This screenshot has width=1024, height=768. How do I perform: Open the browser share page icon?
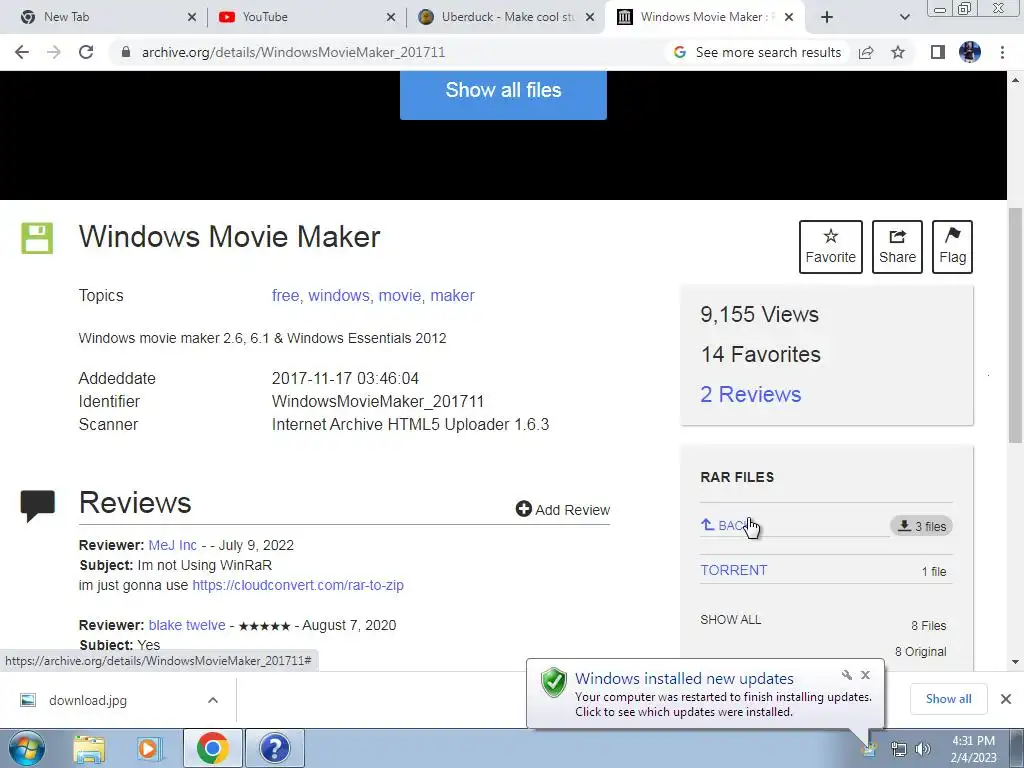tap(866, 52)
